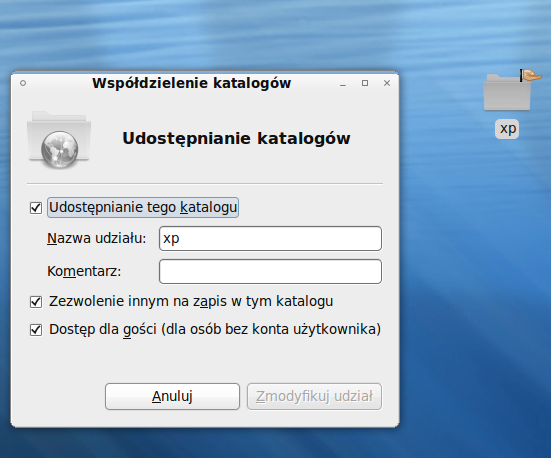Screen dimensions: 551x458
Task: Maximize the Współdzielenie katalogów dialog
Action: point(365,83)
